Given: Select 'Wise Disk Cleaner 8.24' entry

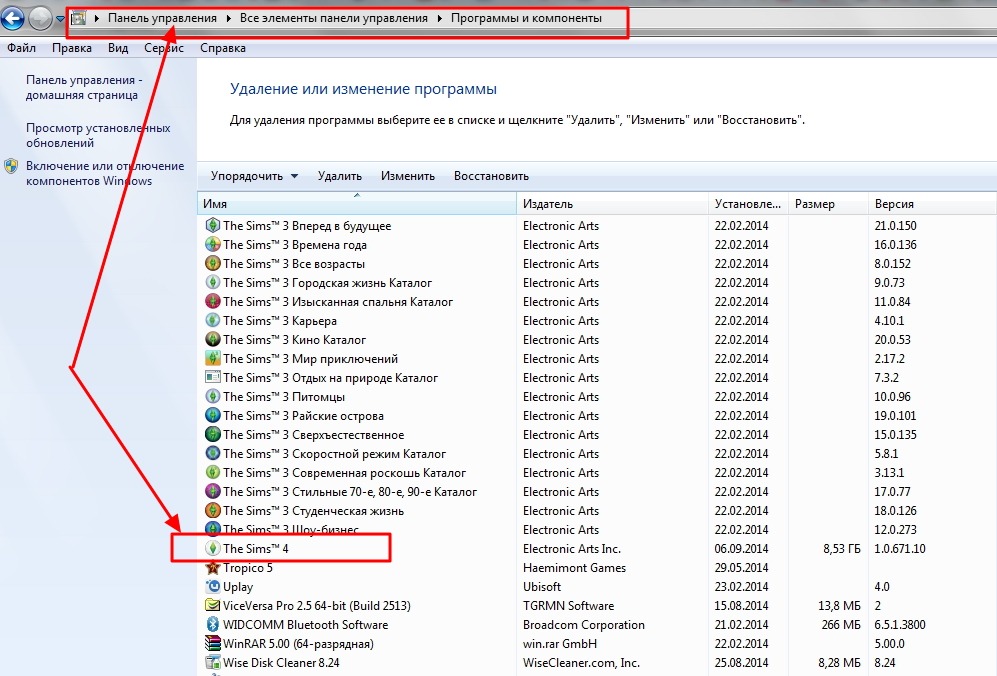Looking at the screenshot, I should 281,663.
